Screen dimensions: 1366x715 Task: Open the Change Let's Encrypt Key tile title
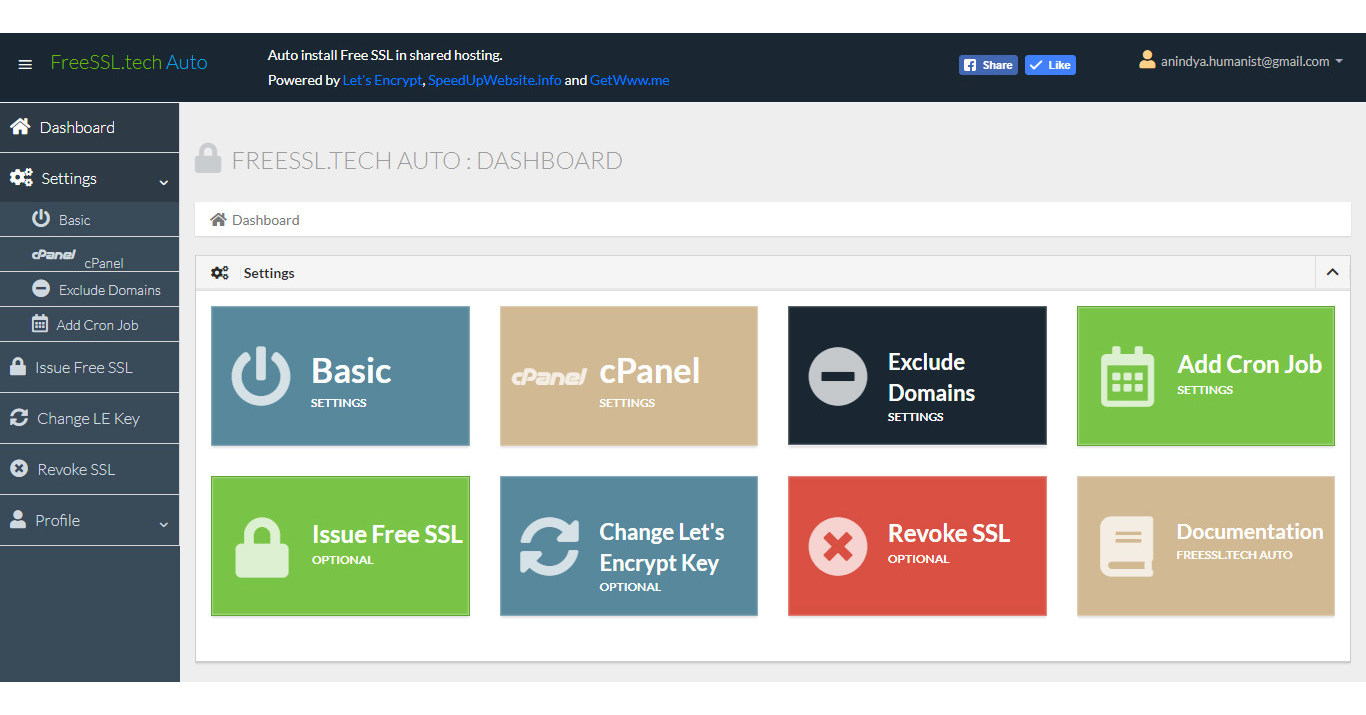[661, 547]
